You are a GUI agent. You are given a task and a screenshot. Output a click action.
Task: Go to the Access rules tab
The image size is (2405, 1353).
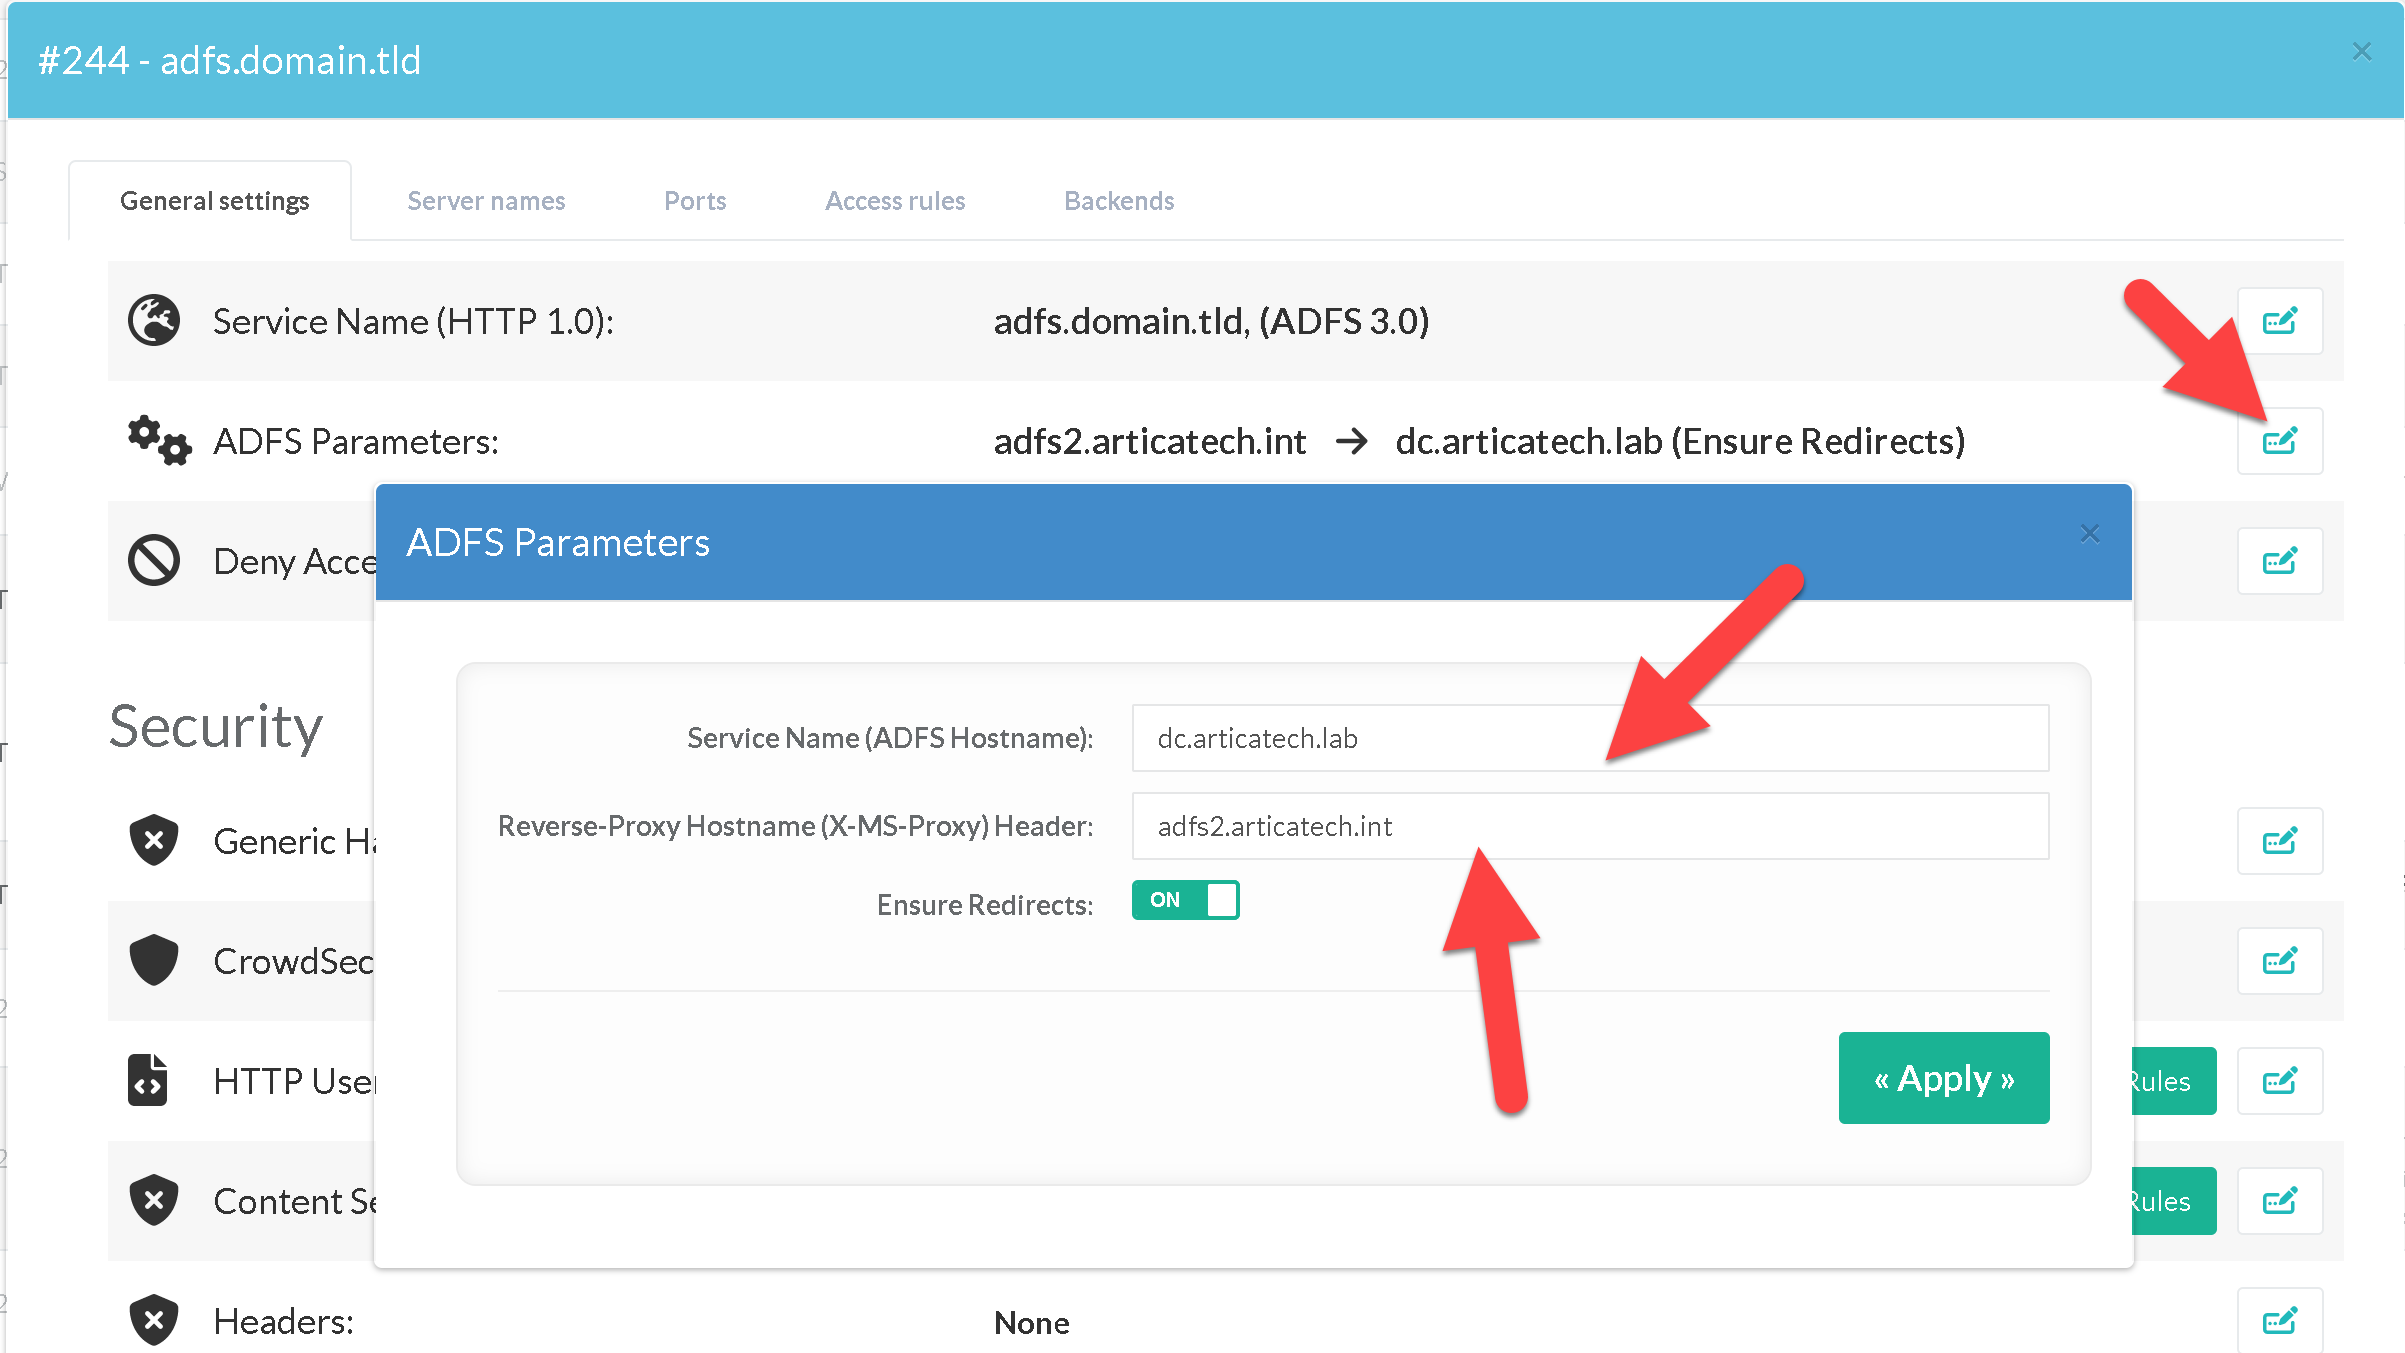tap(895, 201)
